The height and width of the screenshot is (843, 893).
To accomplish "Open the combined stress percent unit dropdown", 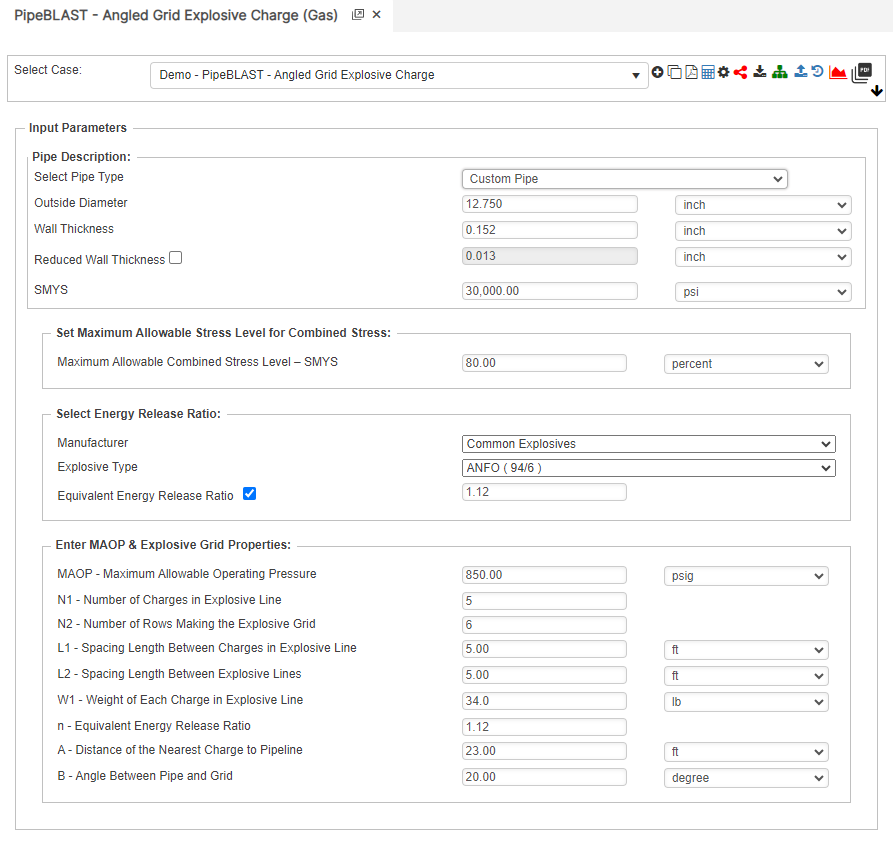I will pos(746,364).
